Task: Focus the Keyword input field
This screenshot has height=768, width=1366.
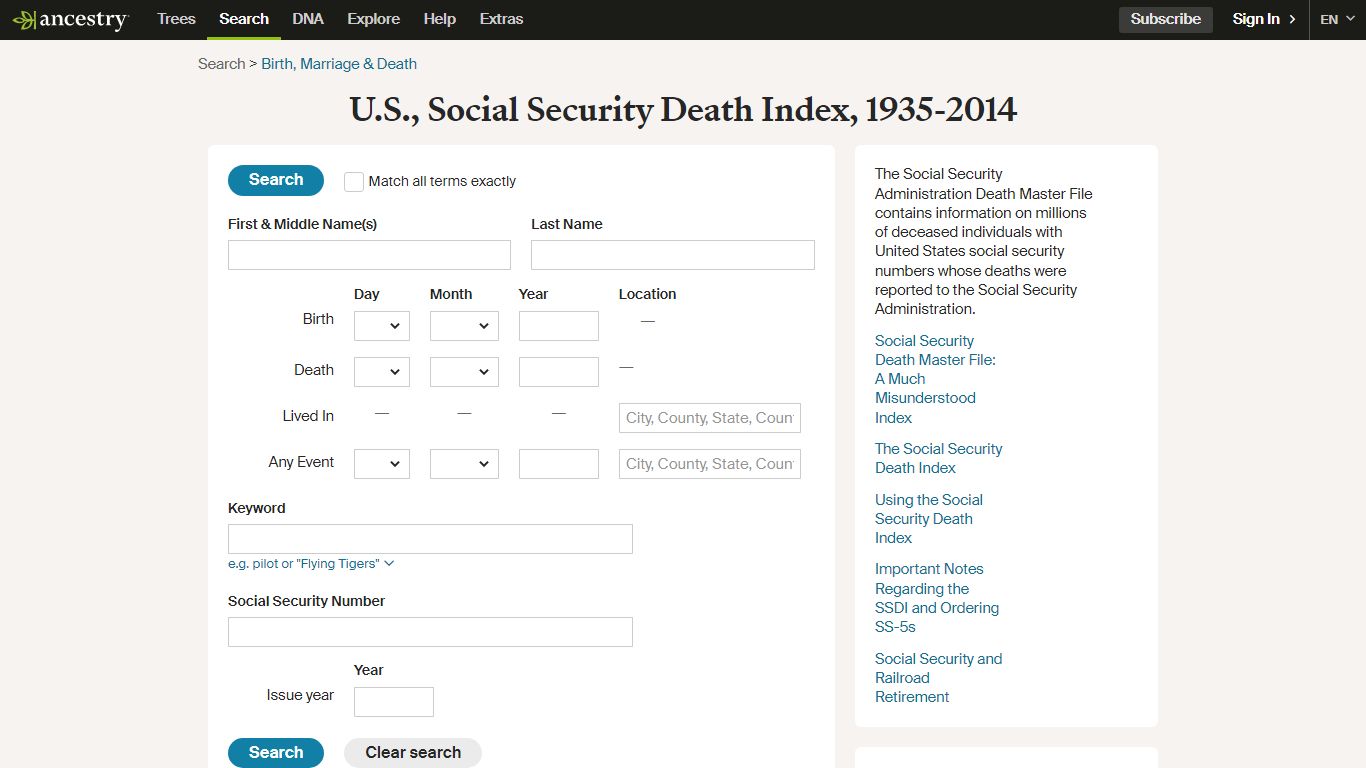Action: click(x=430, y=539)
